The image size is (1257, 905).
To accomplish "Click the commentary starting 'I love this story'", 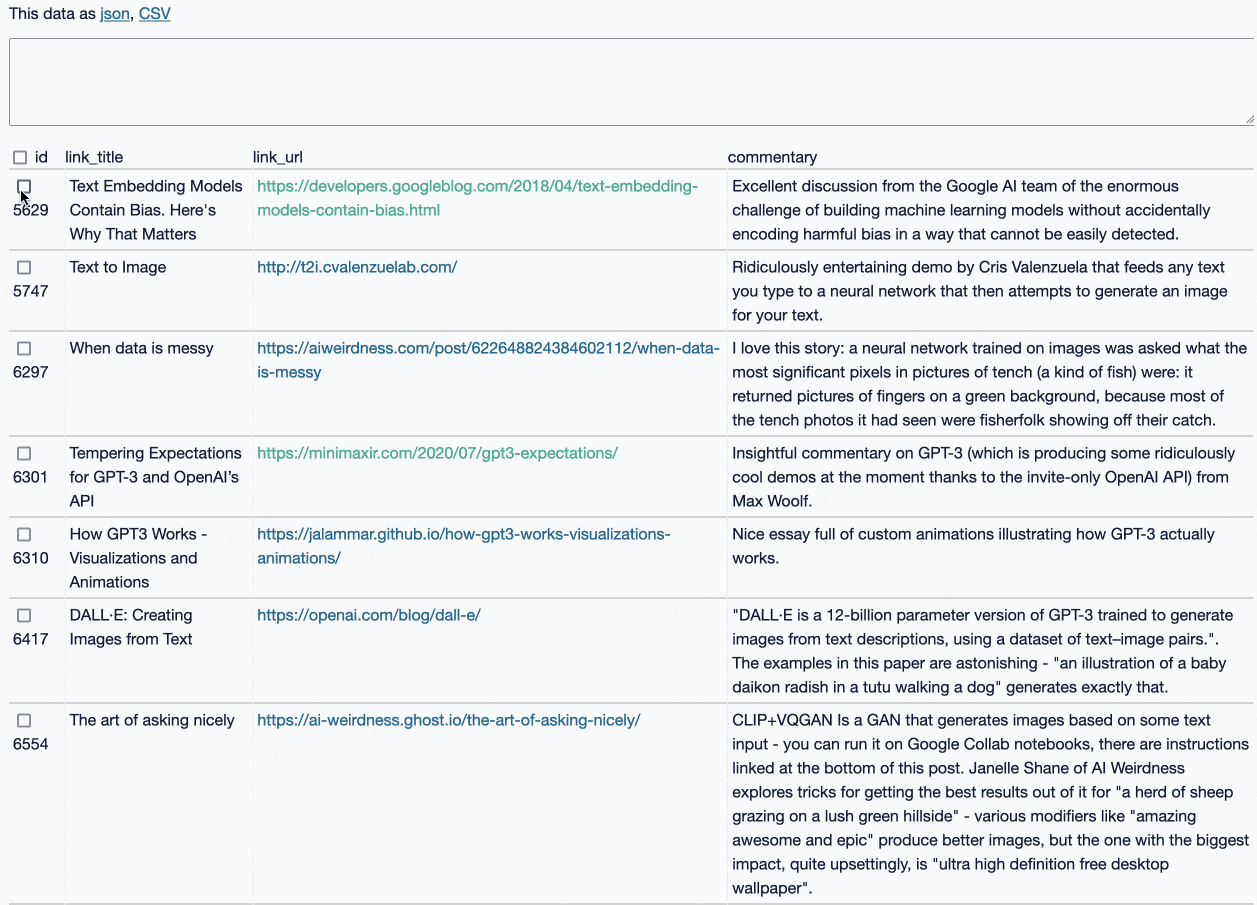I will tap(990, 384).
